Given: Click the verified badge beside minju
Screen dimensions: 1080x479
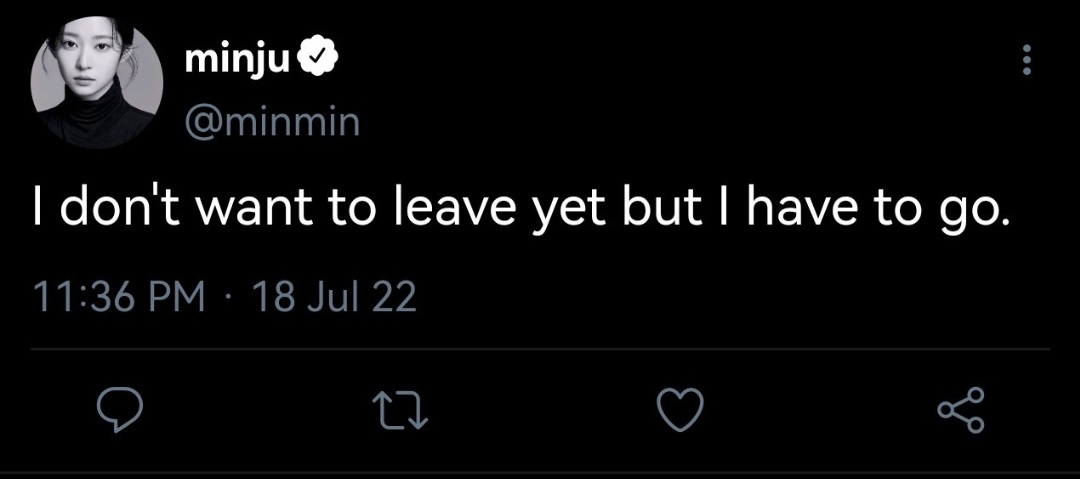Looking at the screenshot, I should 318,61.
